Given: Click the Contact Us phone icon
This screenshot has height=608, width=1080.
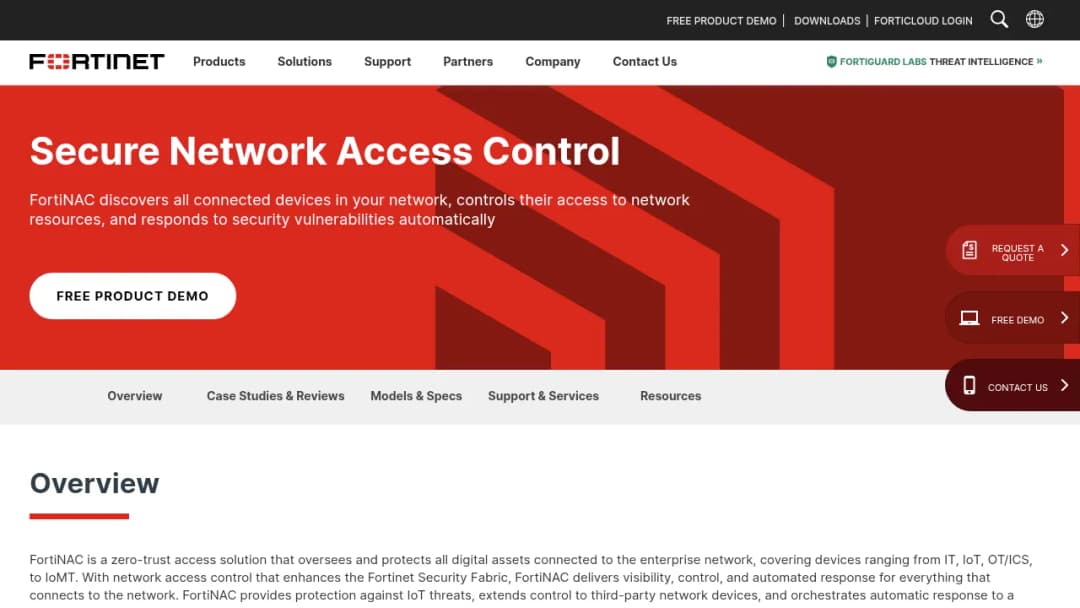Looking at the screenshot, I should [969, 386].
